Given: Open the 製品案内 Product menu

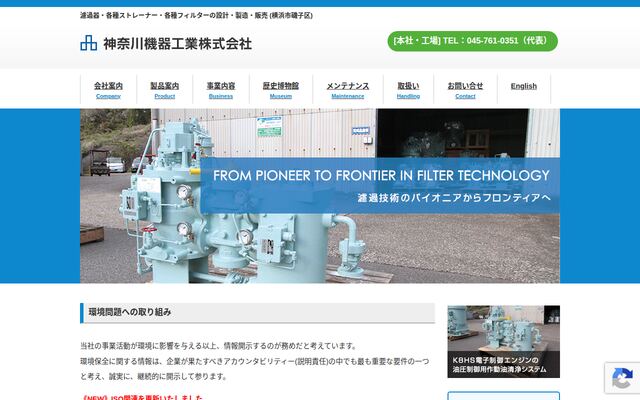Looking at the screenshot, I should click(165, 90).
